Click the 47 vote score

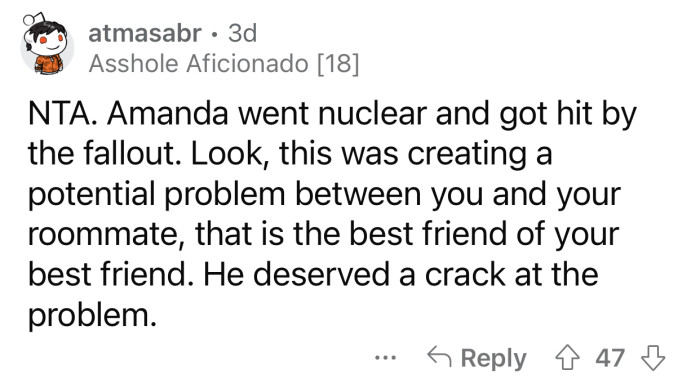[610, 358]
